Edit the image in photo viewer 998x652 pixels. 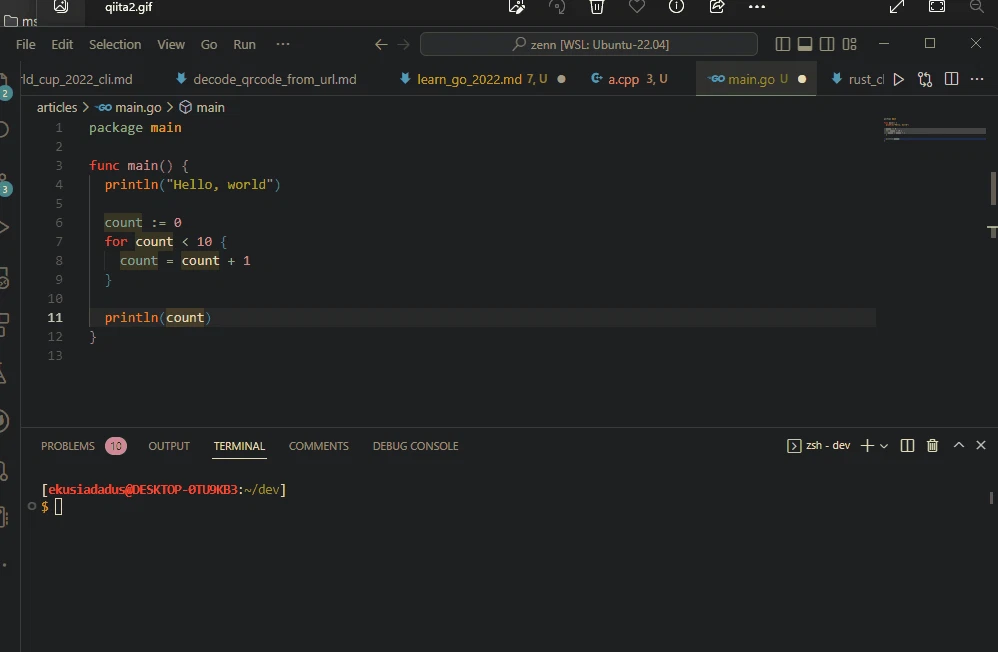tap(517, 7)
